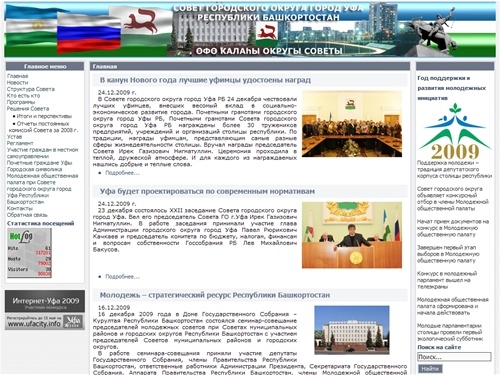Click the Salavat Yulaev horseman statue image
This screenshot has height=375, width=500.
point(433,31)
